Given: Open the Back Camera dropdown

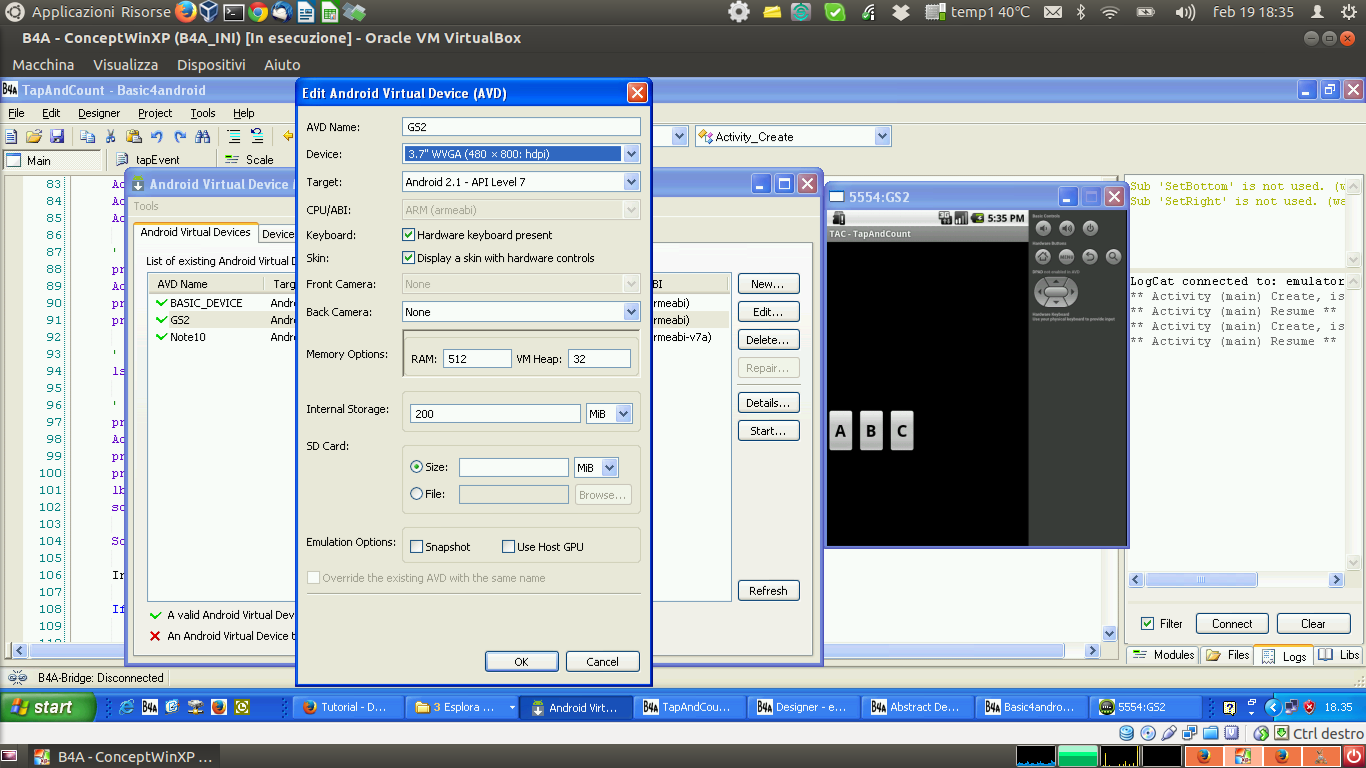Looking at the screenshot, I should point(631,312).
